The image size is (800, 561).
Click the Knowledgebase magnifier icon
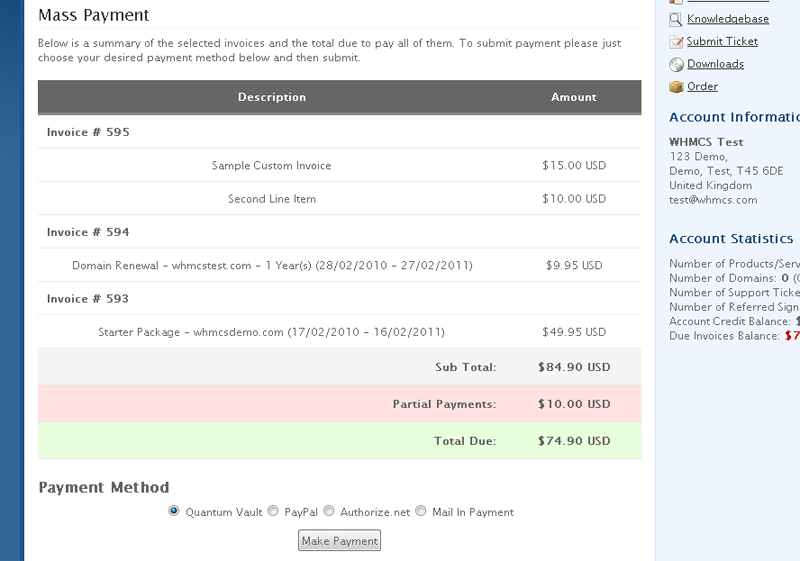[676, 19]
